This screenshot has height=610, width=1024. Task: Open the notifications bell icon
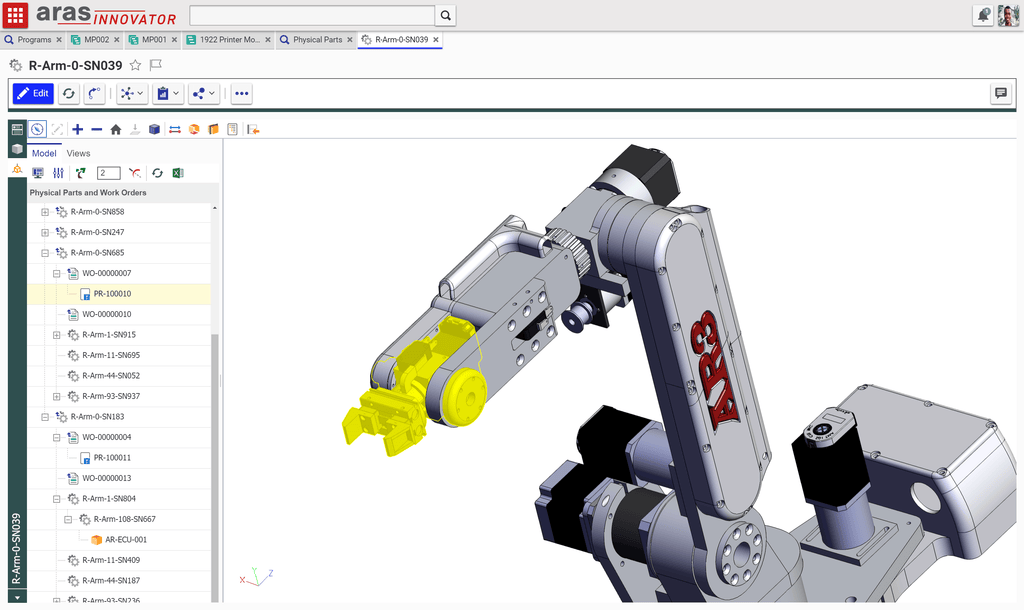pos(983,15)
